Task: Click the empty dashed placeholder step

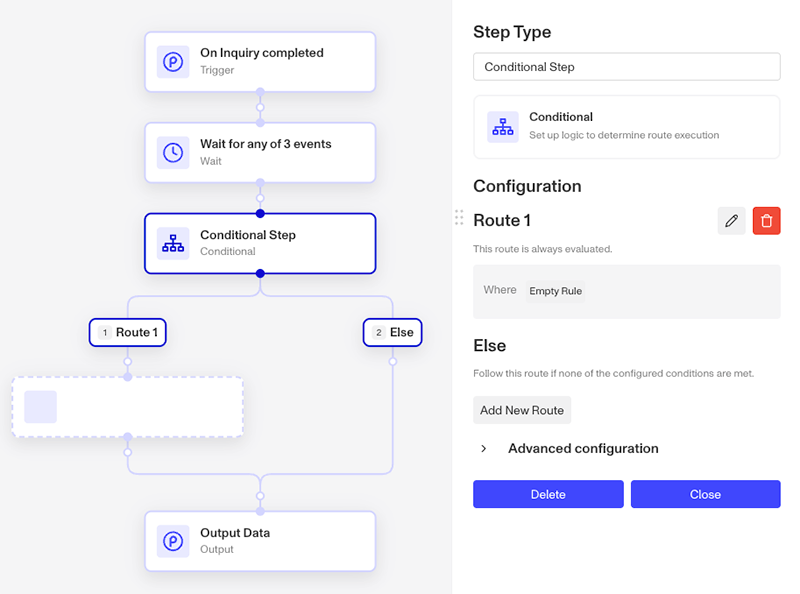Action: pyautogui.click(x=128, y=407)
